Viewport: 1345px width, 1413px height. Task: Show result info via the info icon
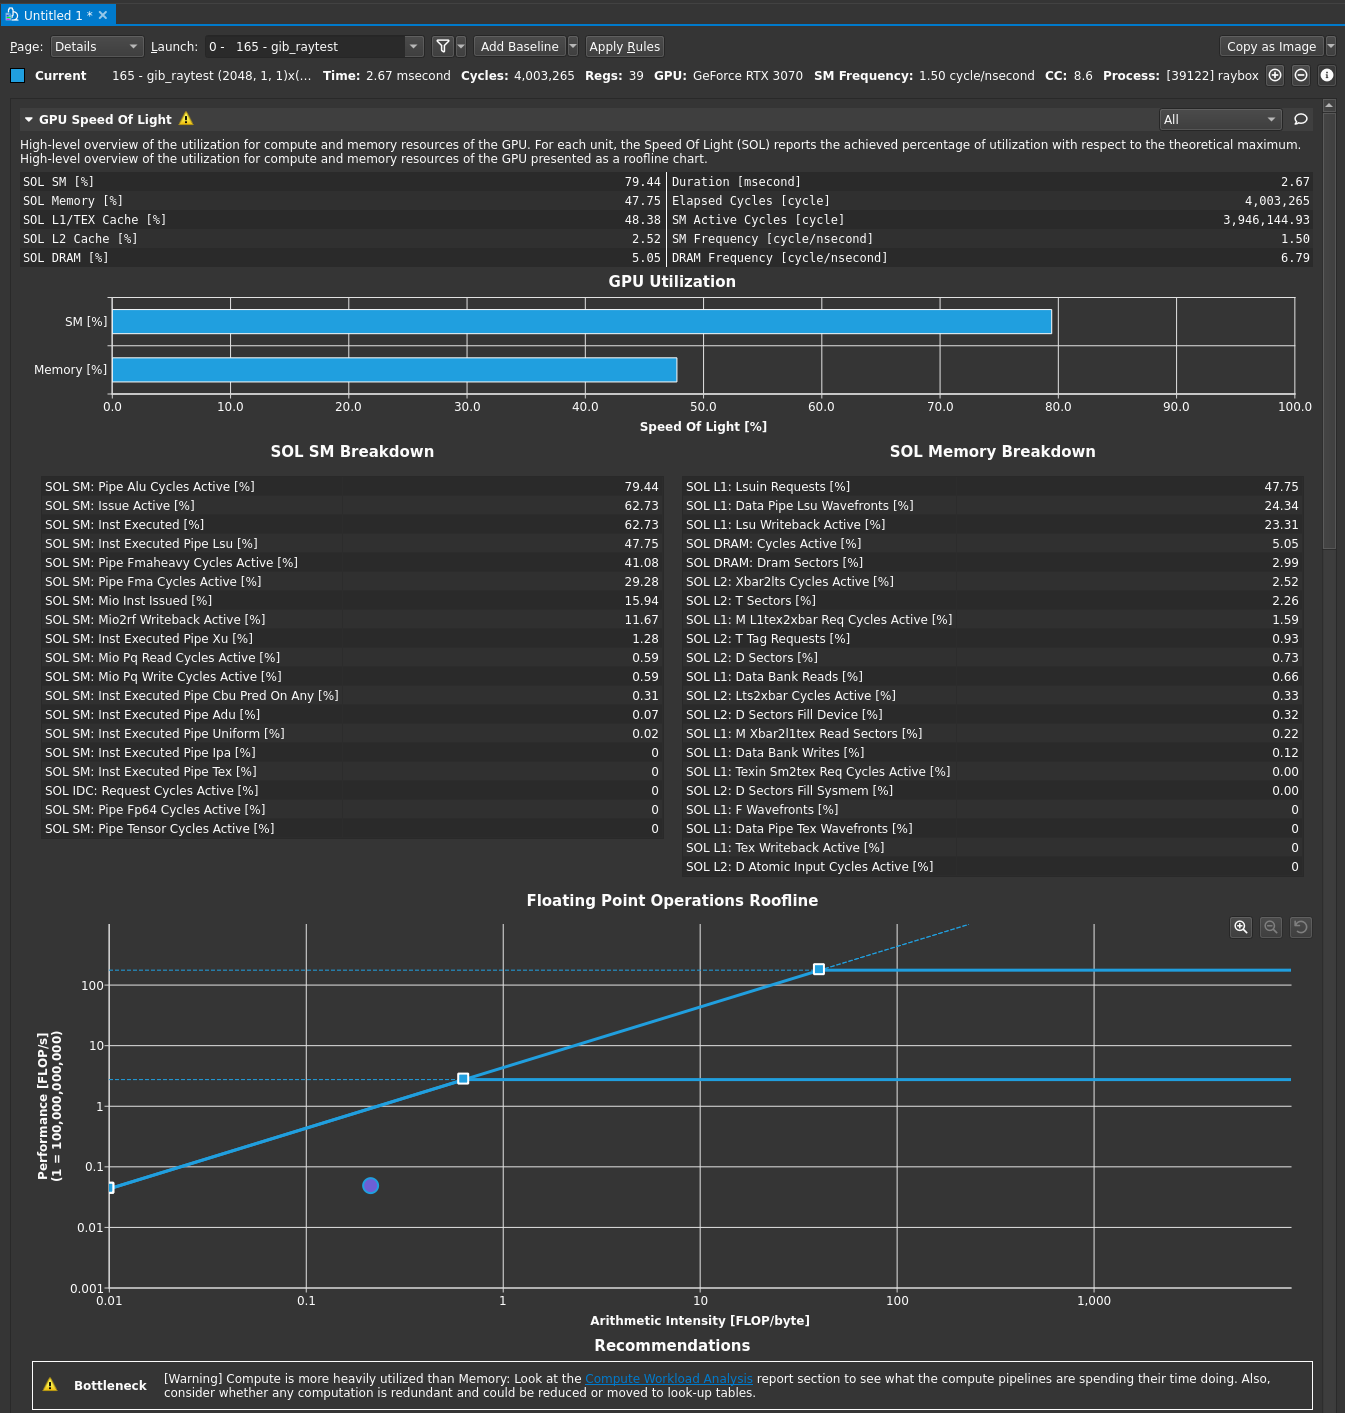coord(1327,75)
